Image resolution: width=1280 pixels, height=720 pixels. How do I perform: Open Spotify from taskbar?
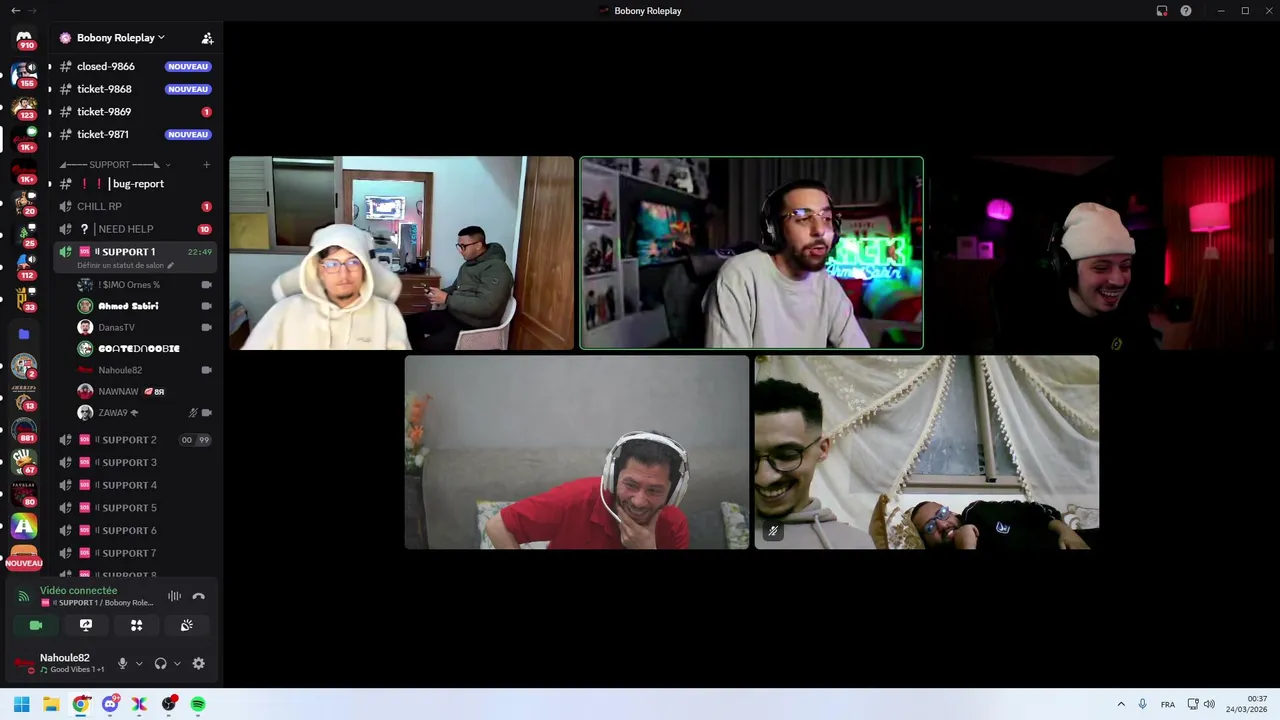tap(198, 704)
